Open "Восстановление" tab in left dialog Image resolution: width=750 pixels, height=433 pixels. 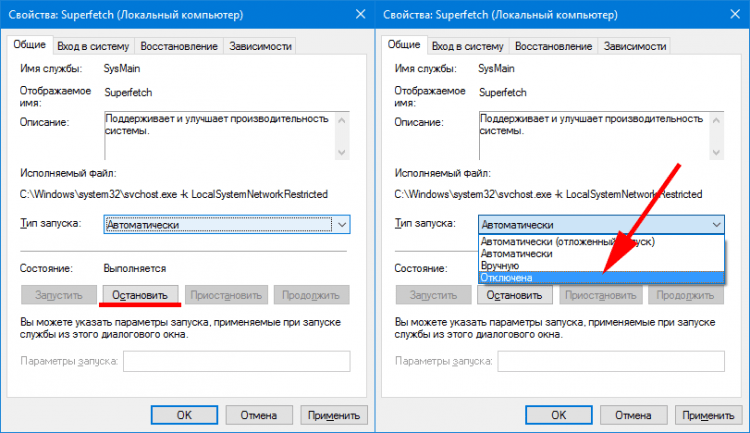(x=179, y=46)
